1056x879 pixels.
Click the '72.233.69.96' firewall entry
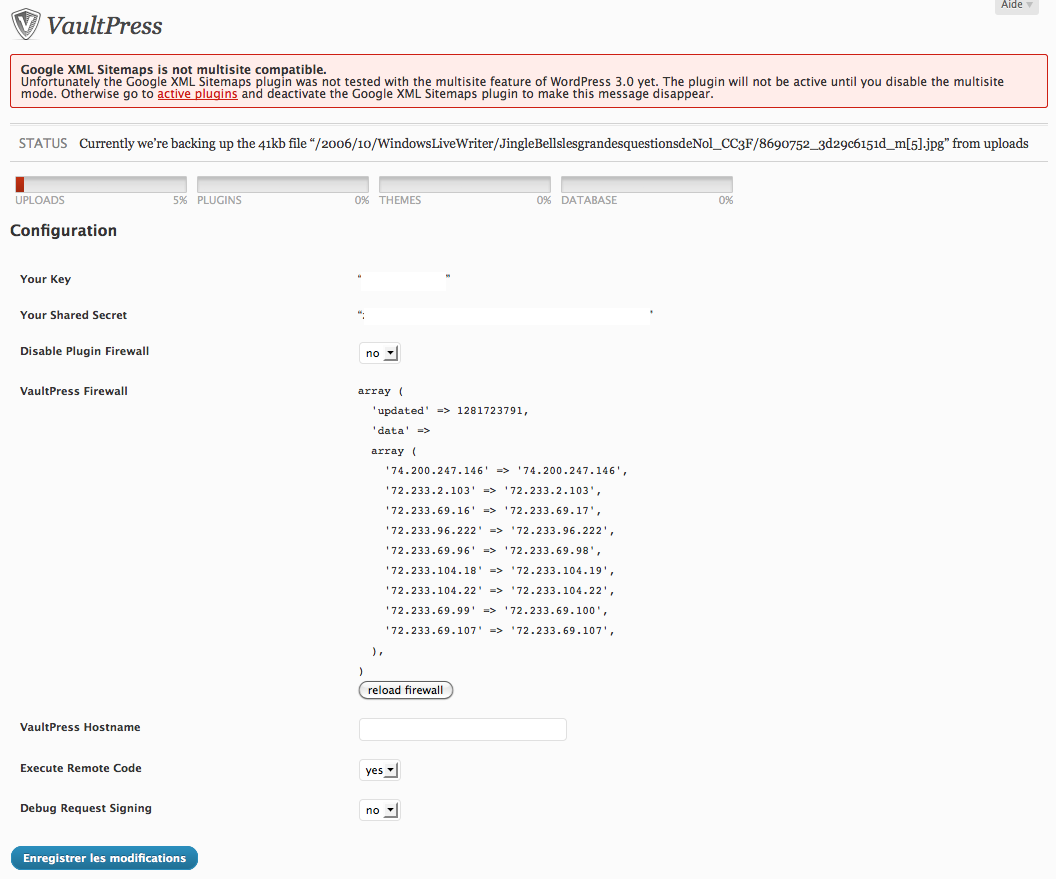pos(493,550)
